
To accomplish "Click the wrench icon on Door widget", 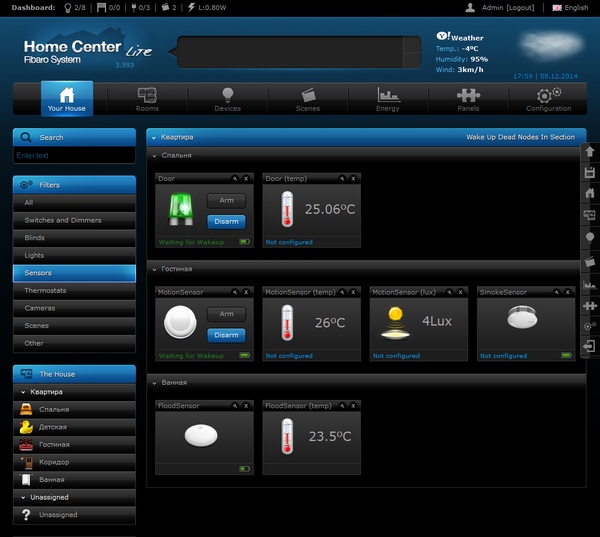I will point(235,178).
